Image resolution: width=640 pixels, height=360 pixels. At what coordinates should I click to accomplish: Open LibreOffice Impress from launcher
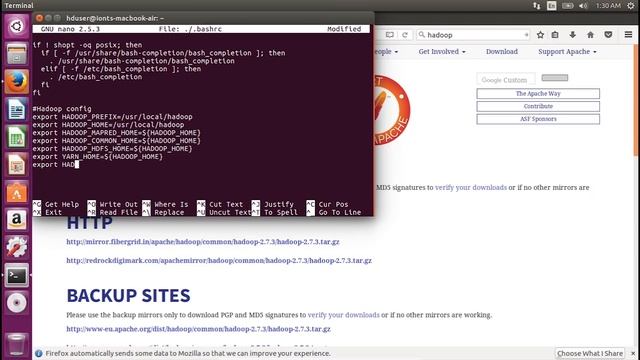16,164
